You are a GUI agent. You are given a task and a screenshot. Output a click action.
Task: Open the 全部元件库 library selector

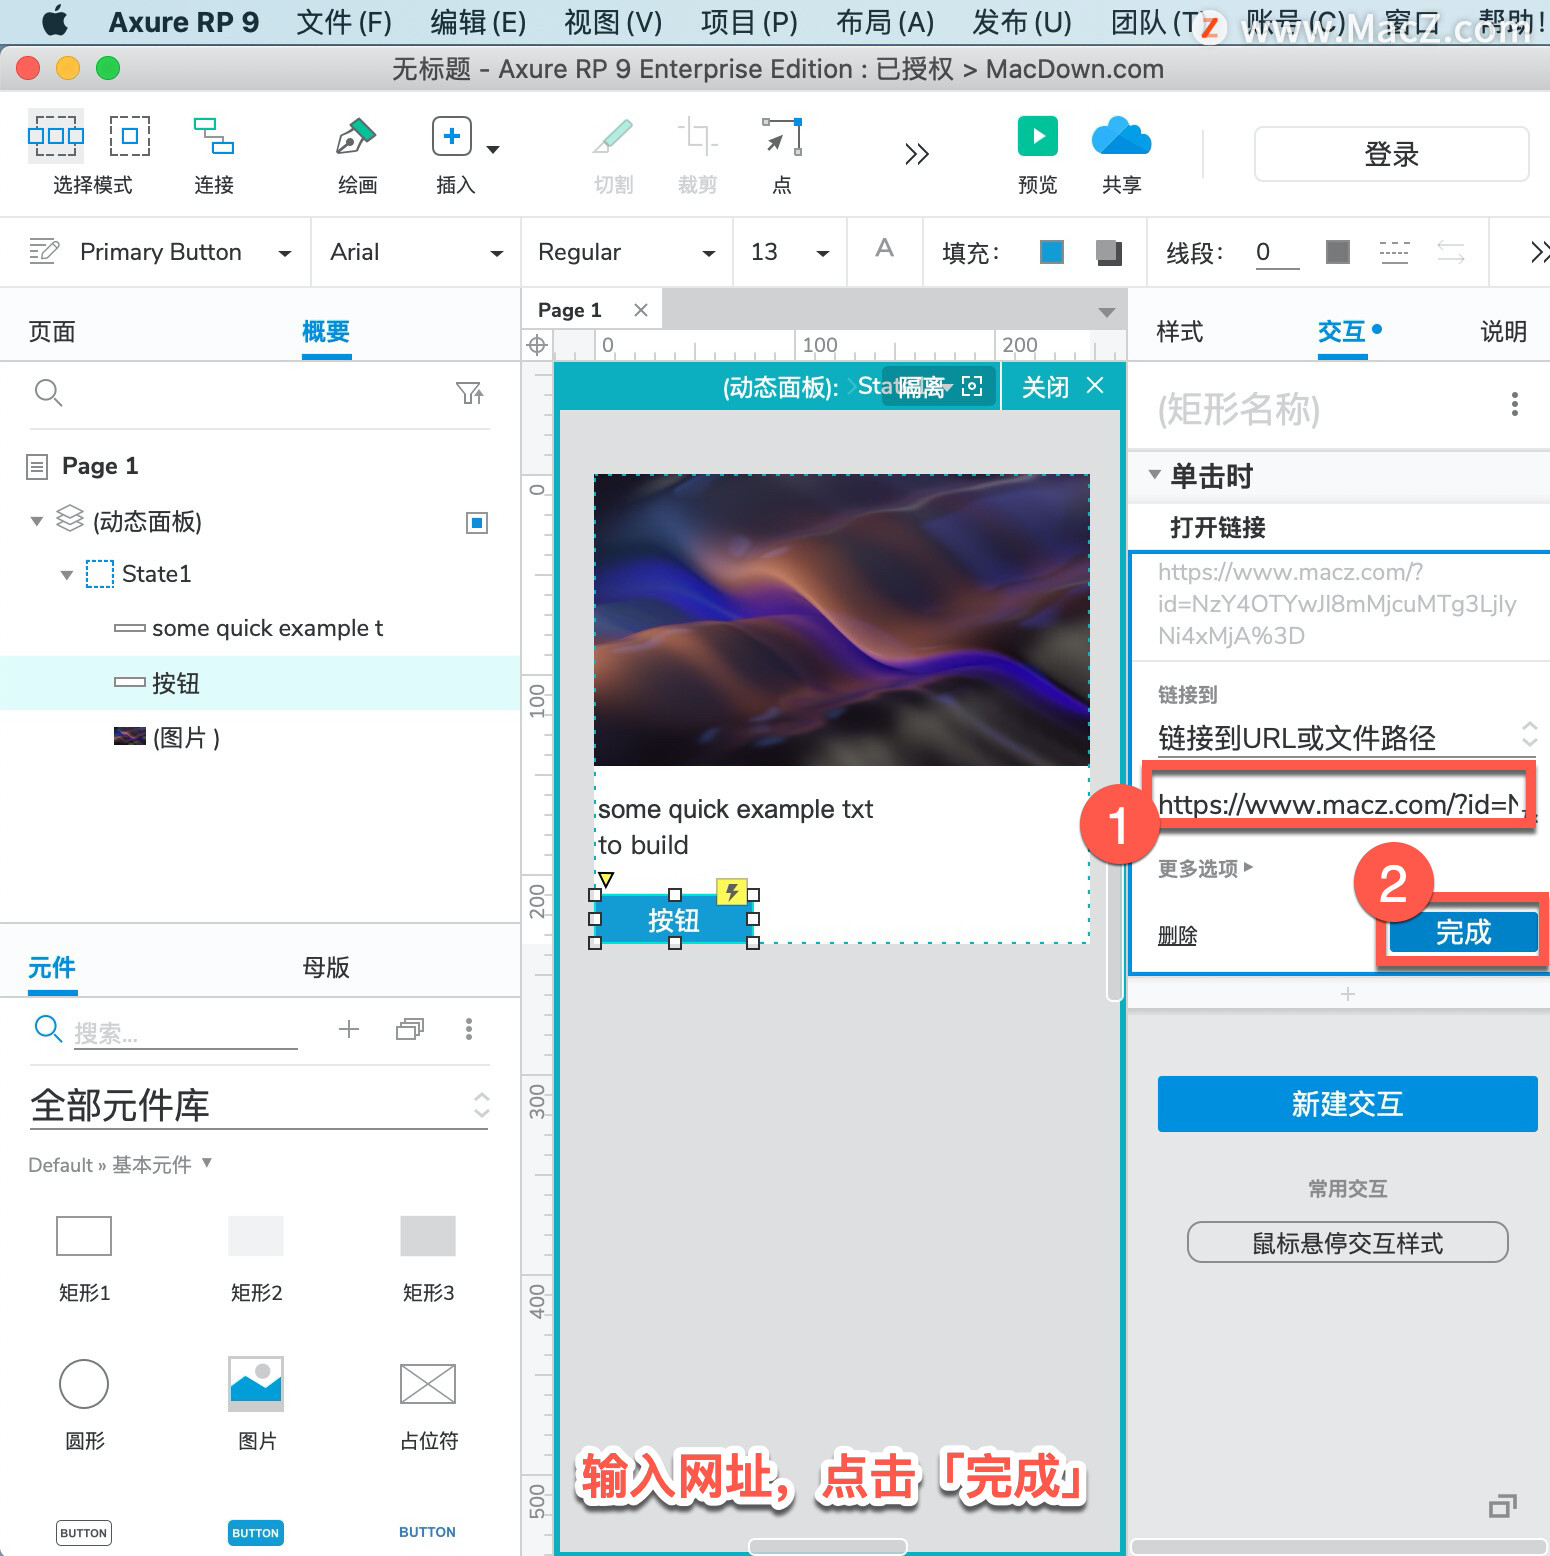(x=259, y=1105)
